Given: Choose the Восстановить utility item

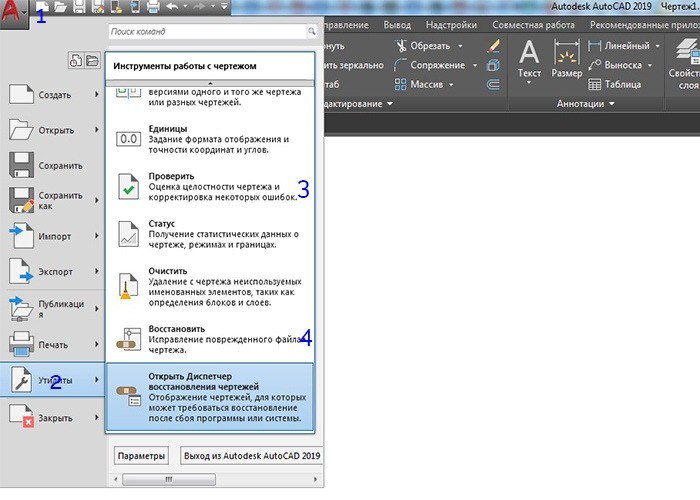Looking at the screenshot, I should coord(210,339).
